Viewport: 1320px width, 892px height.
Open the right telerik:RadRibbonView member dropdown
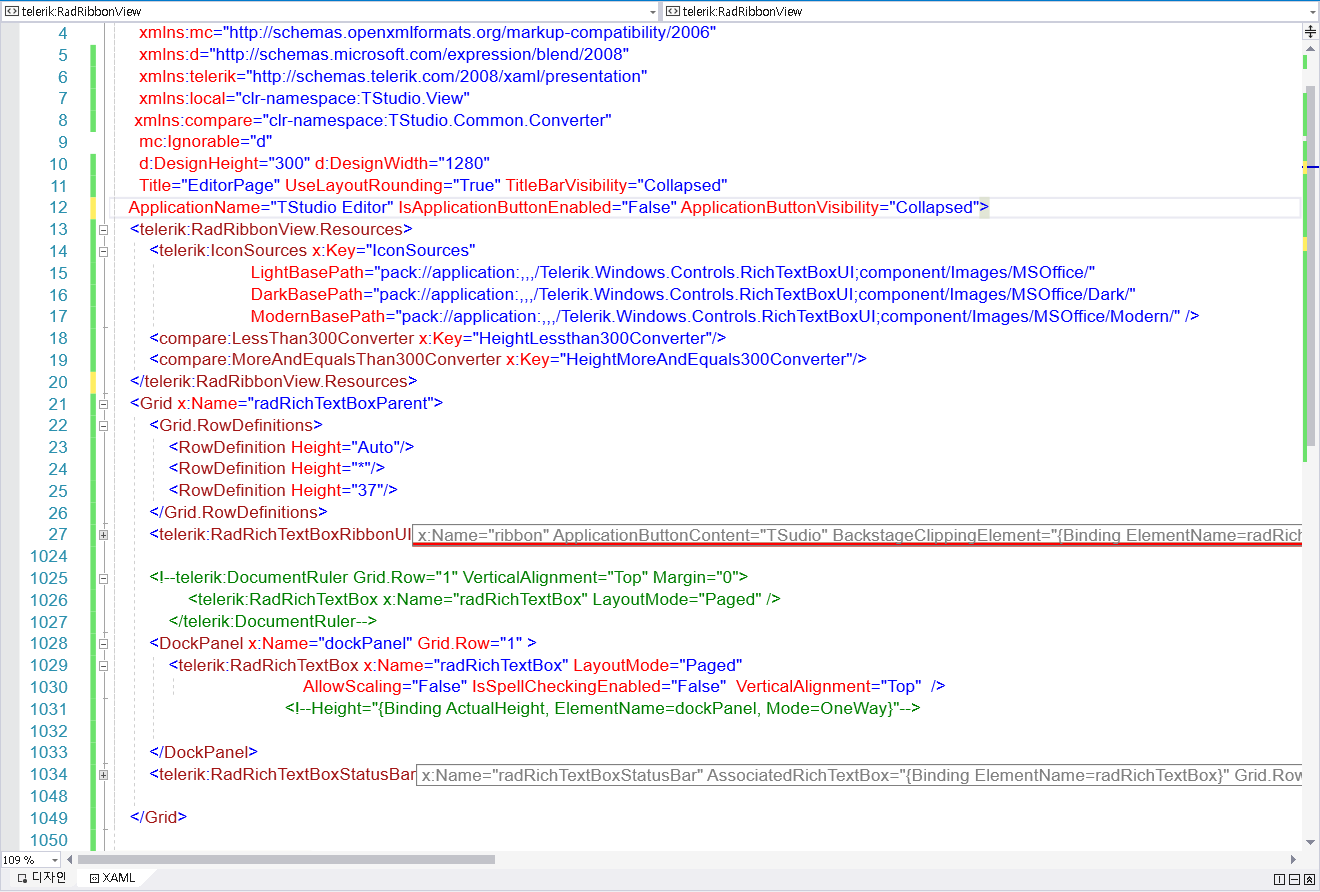point(1312,11)
